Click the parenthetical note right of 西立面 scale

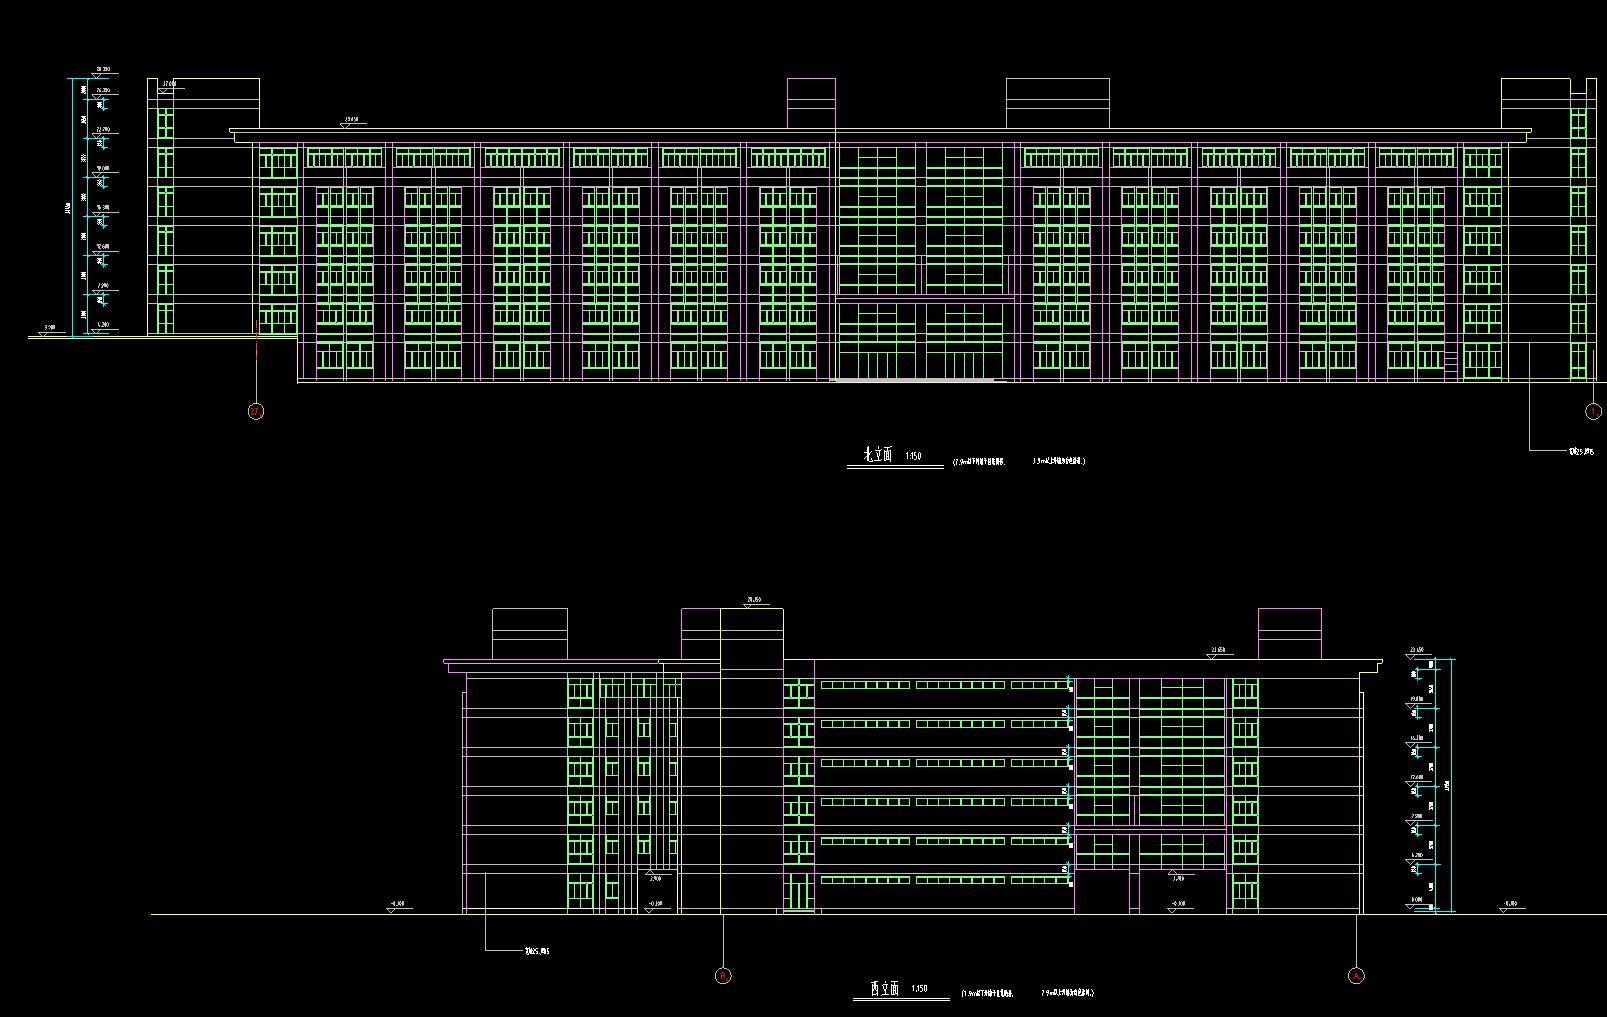point(1027,994)
